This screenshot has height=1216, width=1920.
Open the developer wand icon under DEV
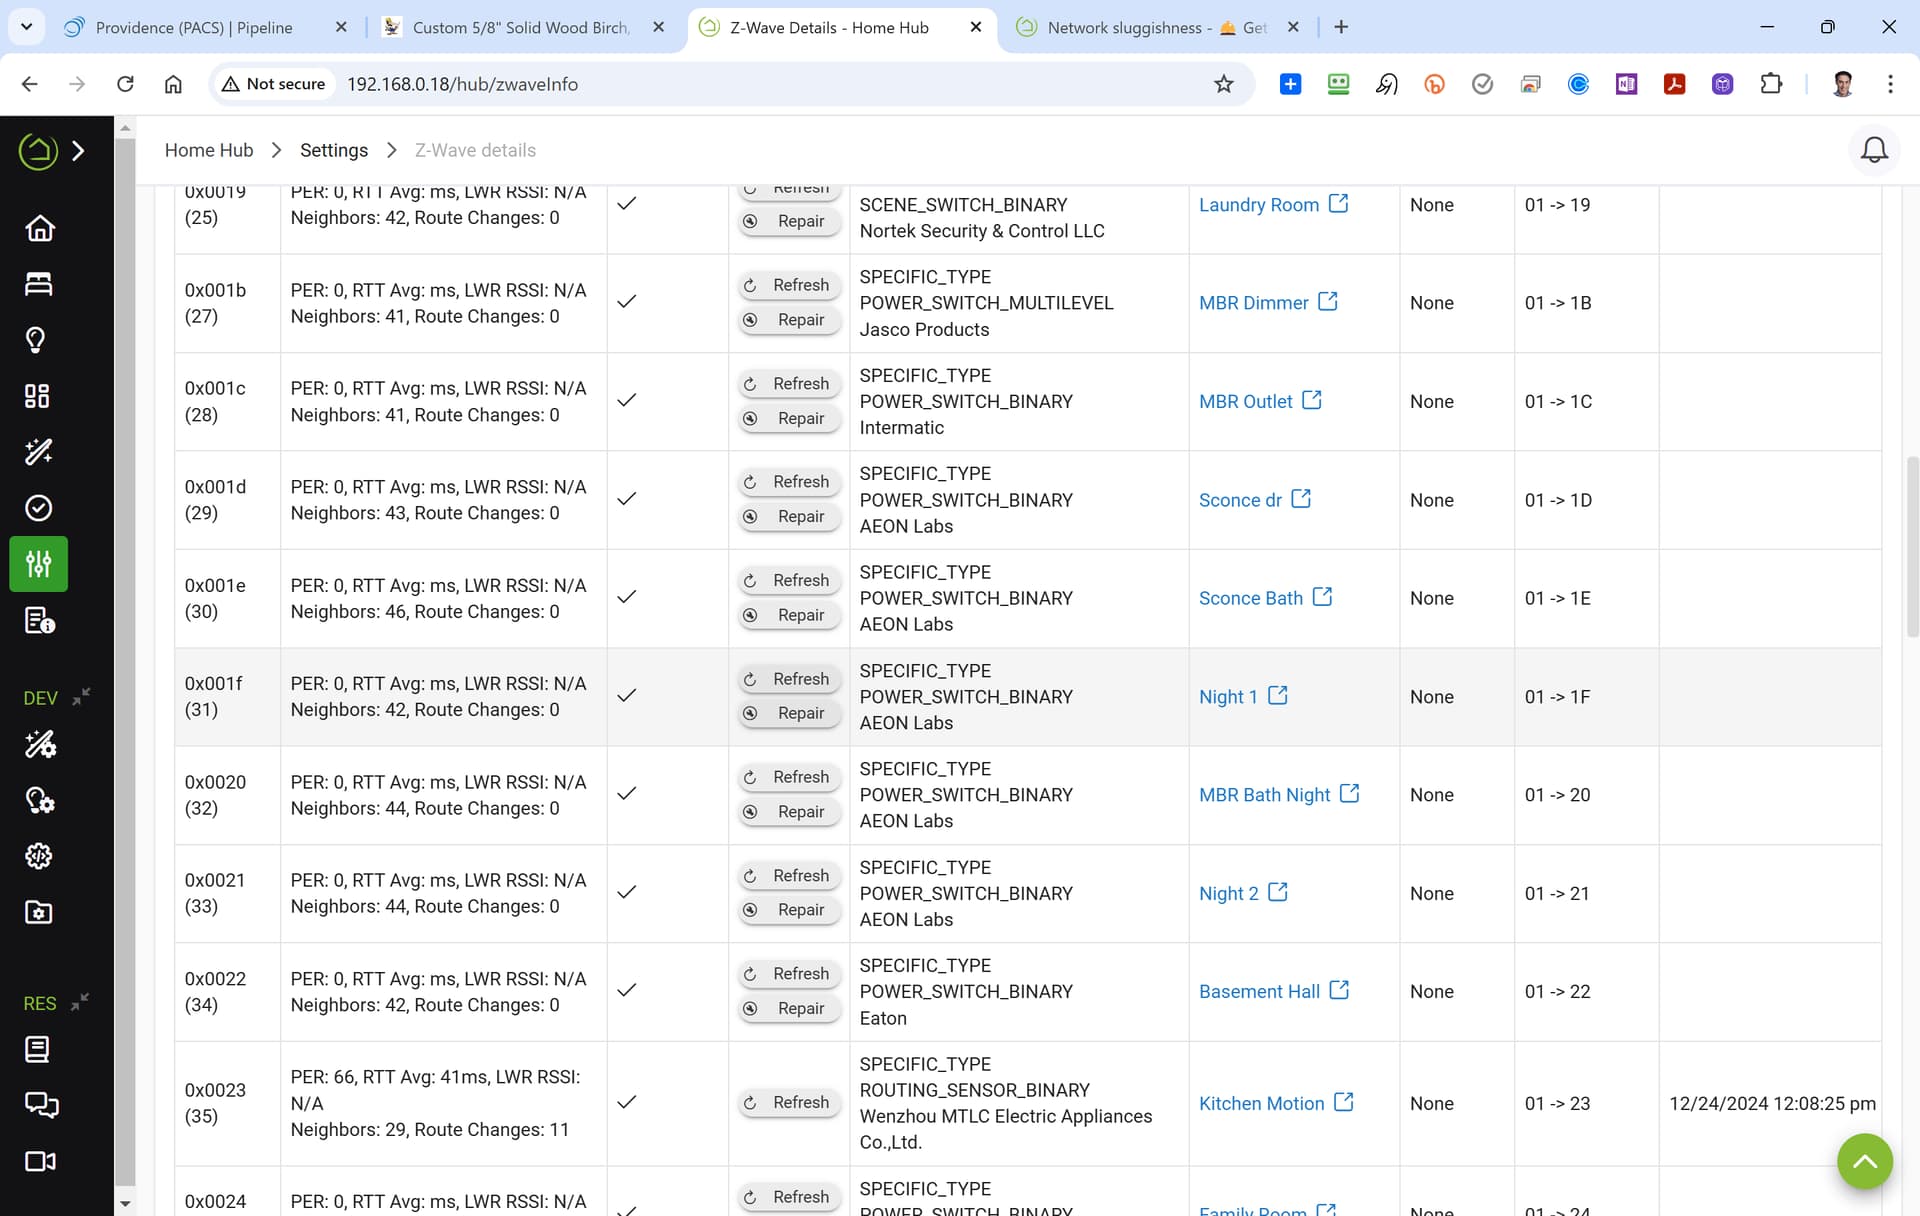[40, 744]
